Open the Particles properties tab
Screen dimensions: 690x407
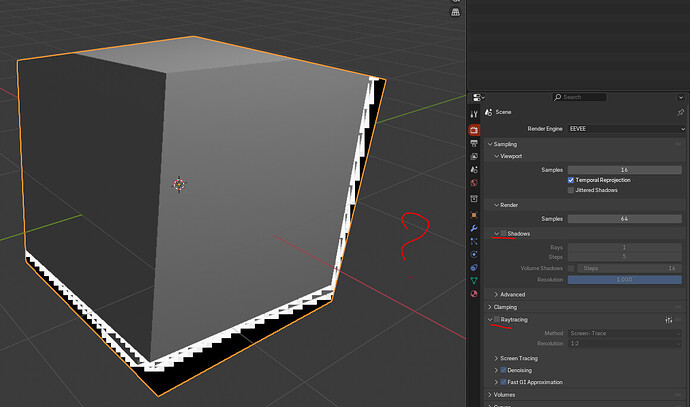(x=474, y=241)
